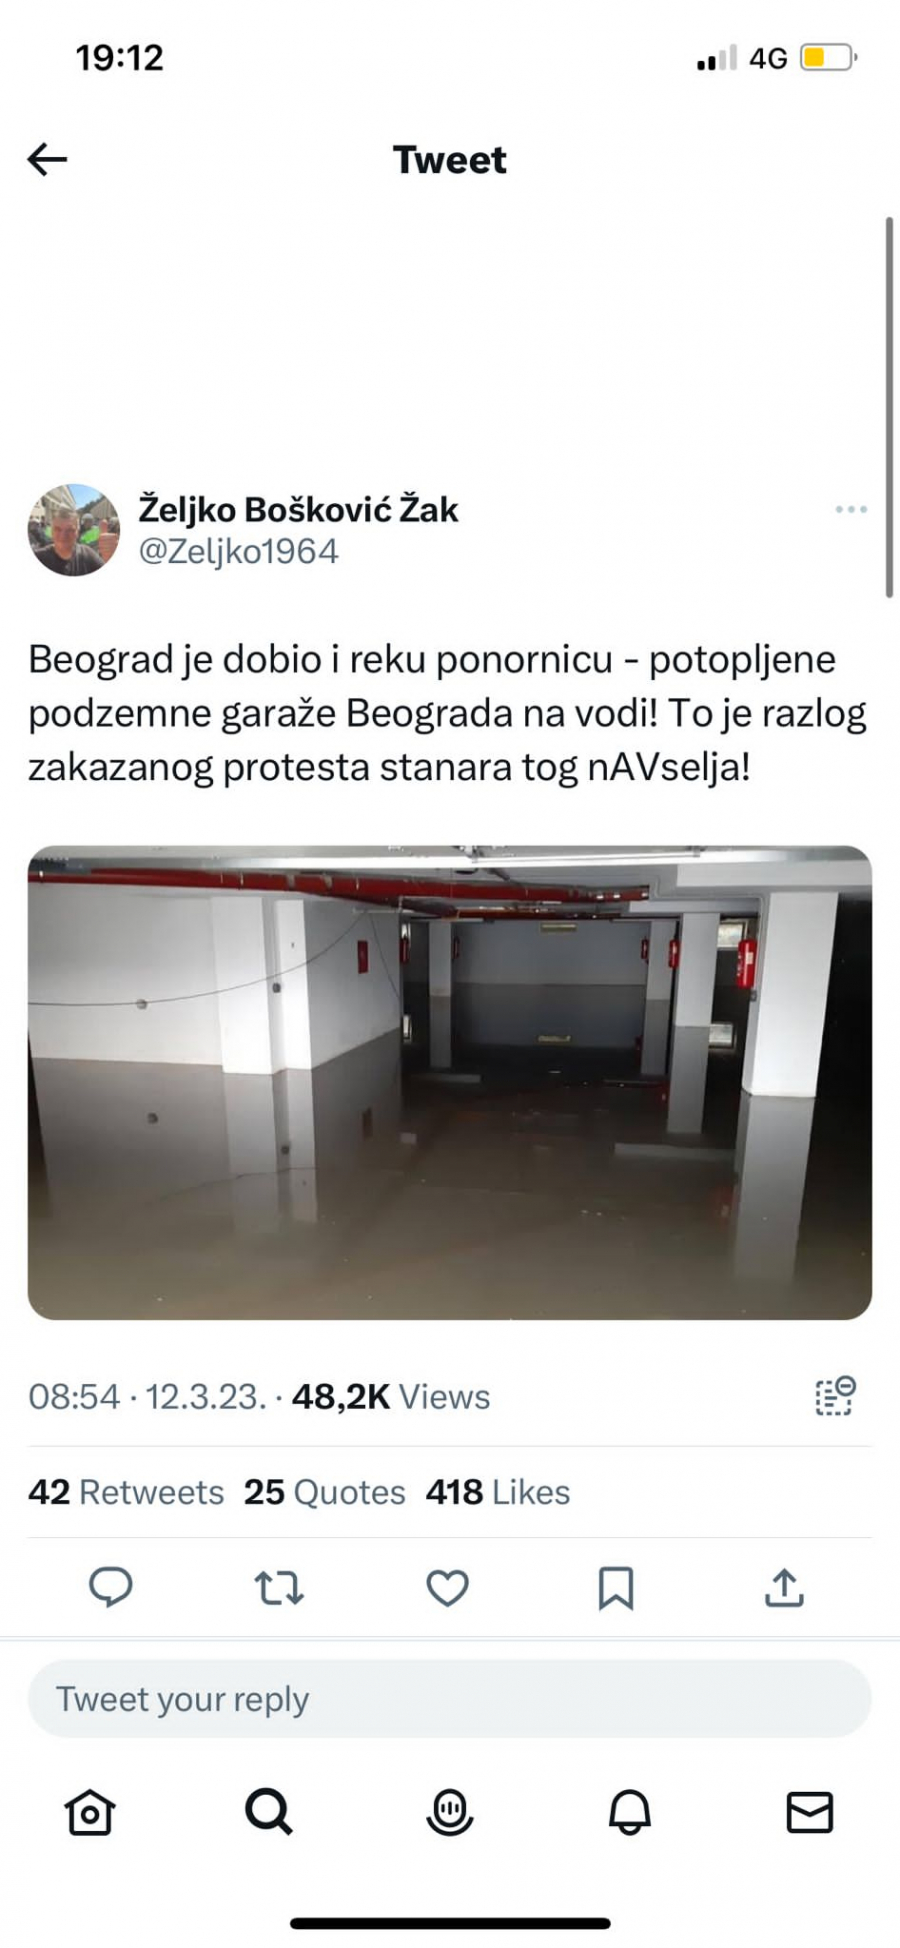
Task: Tap the back arrow icon
Action: pos(47,159)
